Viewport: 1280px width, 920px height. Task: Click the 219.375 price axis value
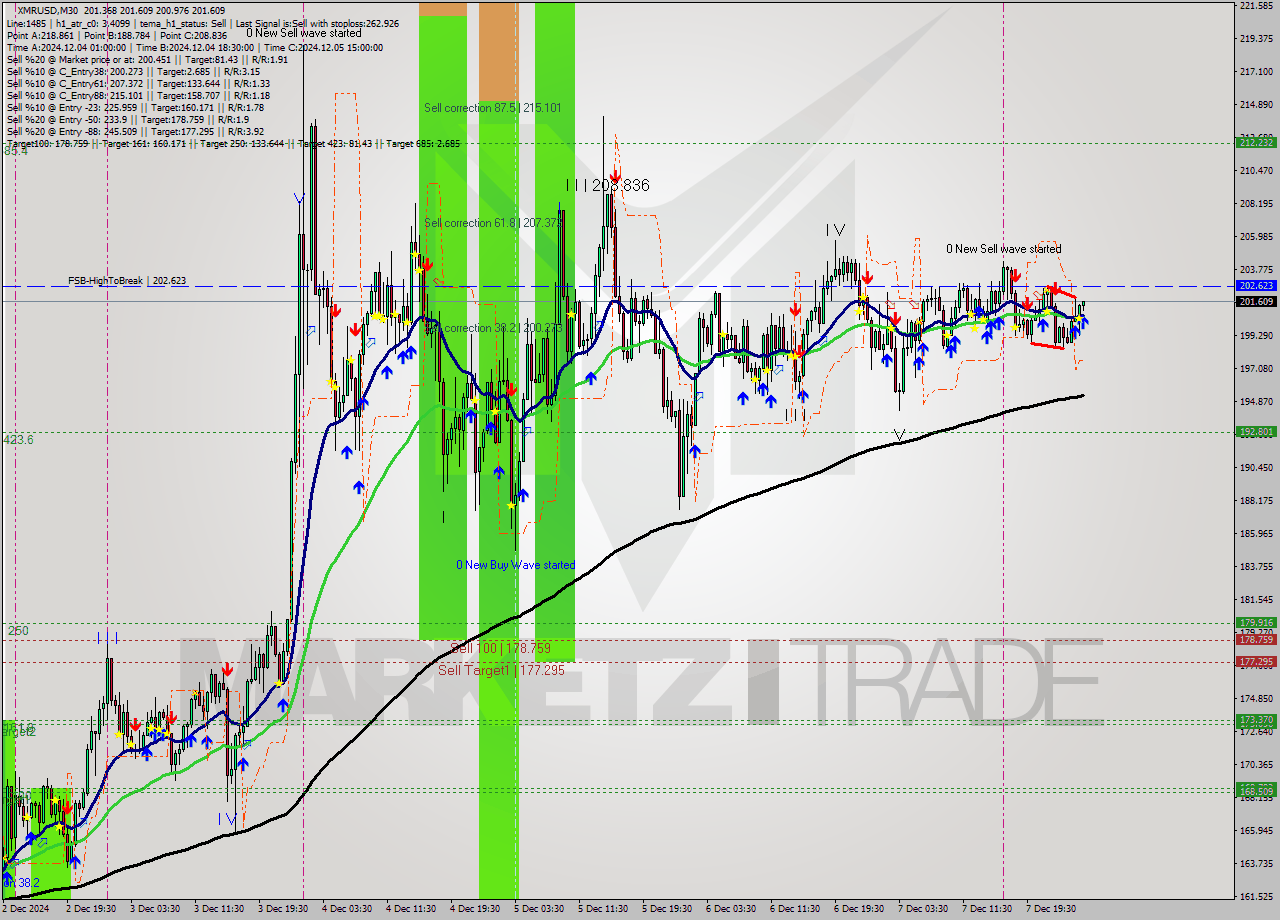[1255, 39]
